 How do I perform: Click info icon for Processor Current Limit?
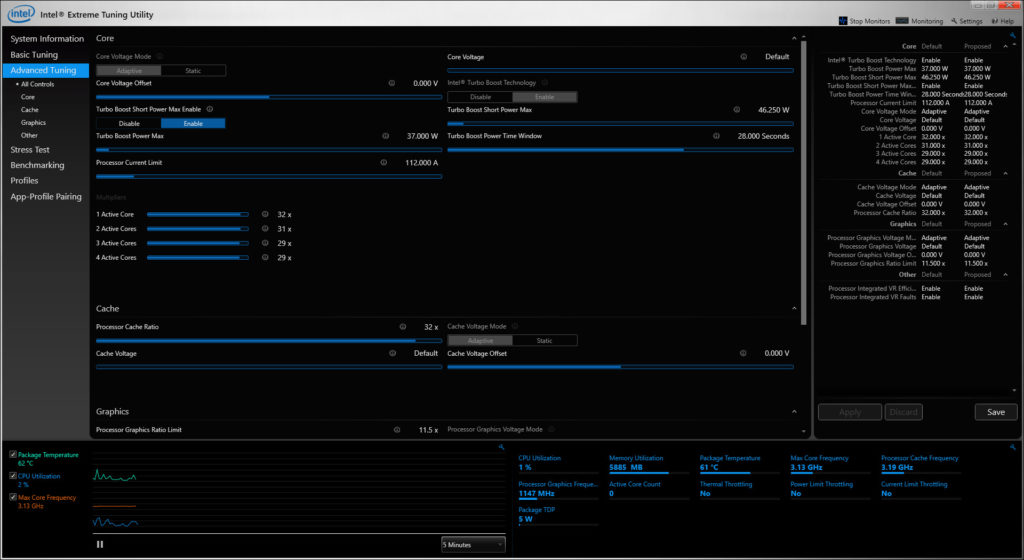coord(383,163)
